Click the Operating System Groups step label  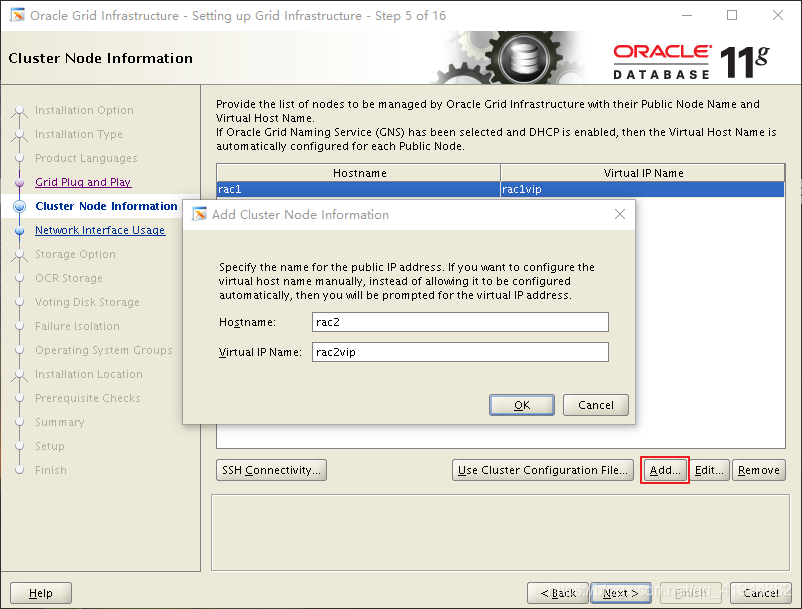point(103,350)
